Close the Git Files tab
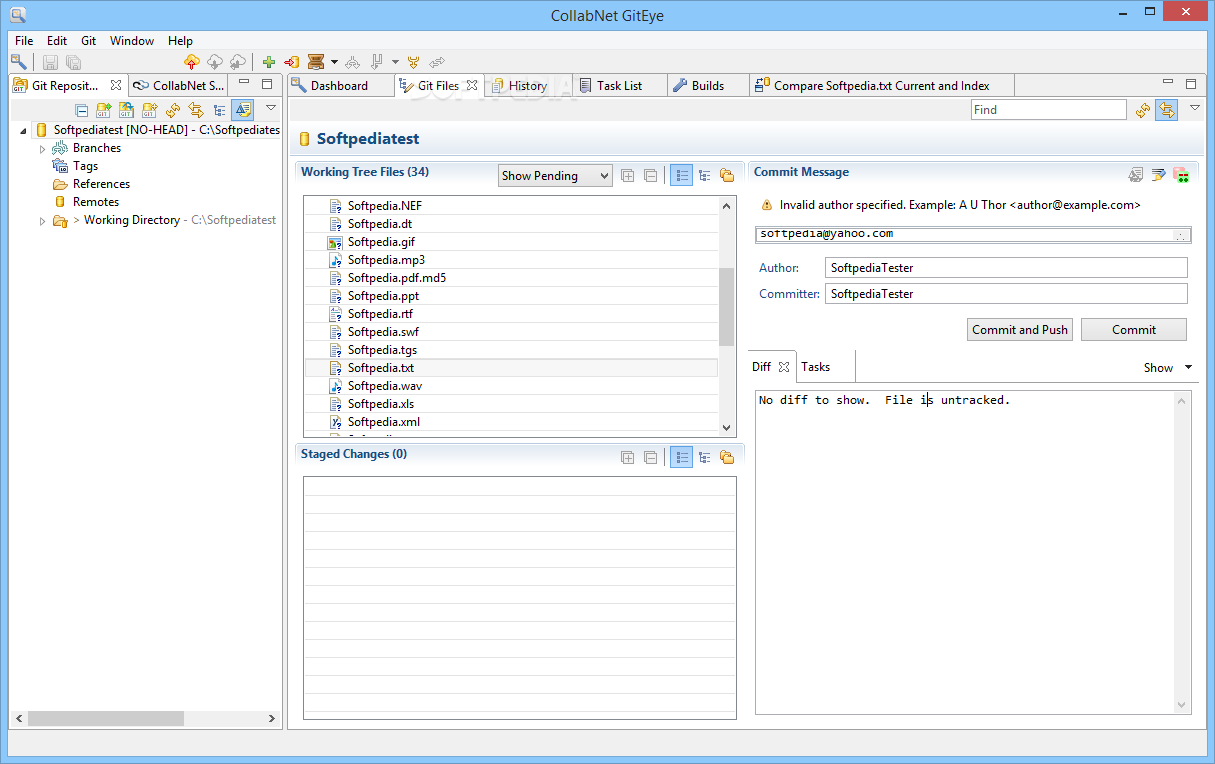 [472, 86]
